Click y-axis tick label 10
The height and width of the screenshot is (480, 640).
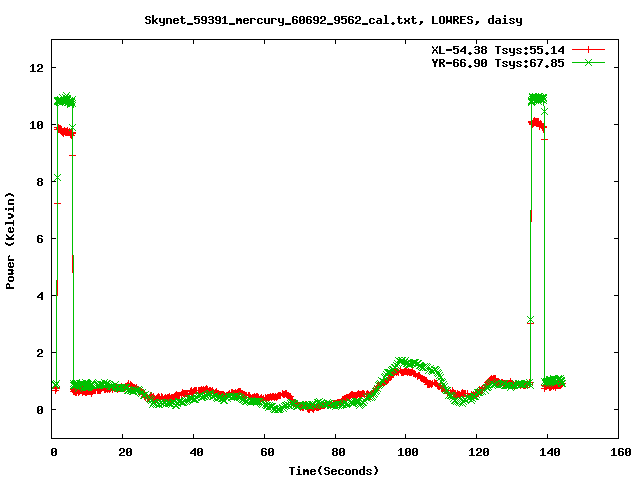(36, 125)
